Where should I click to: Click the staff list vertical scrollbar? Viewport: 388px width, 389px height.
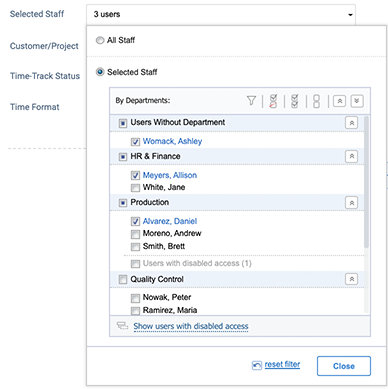[366, 182]
